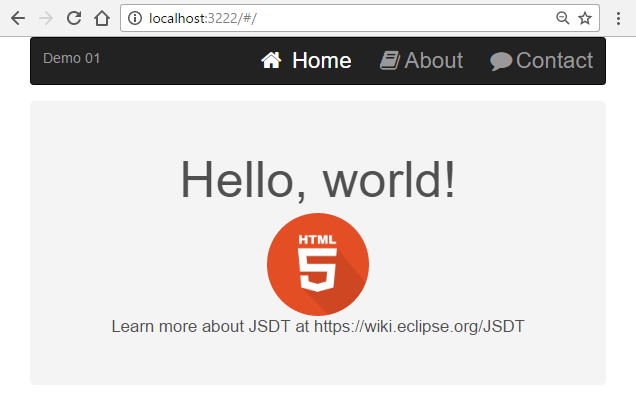Open the Home navigation item
The width and height of the screenshot is (636, 411).
click(x=306, y=60)
